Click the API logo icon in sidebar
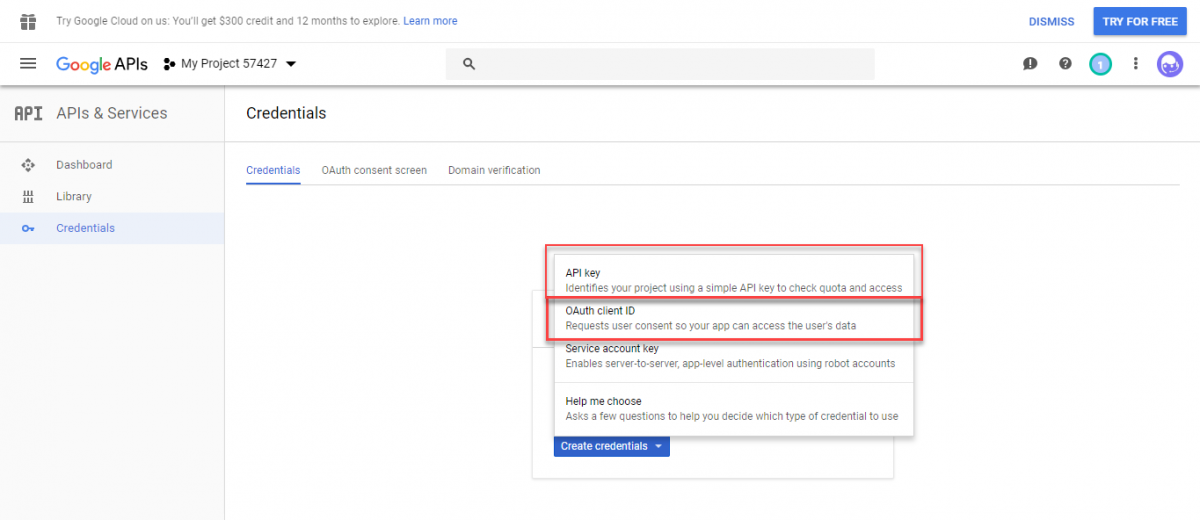The width and height of the screenshot is (1200, 520). click(28, 113)
